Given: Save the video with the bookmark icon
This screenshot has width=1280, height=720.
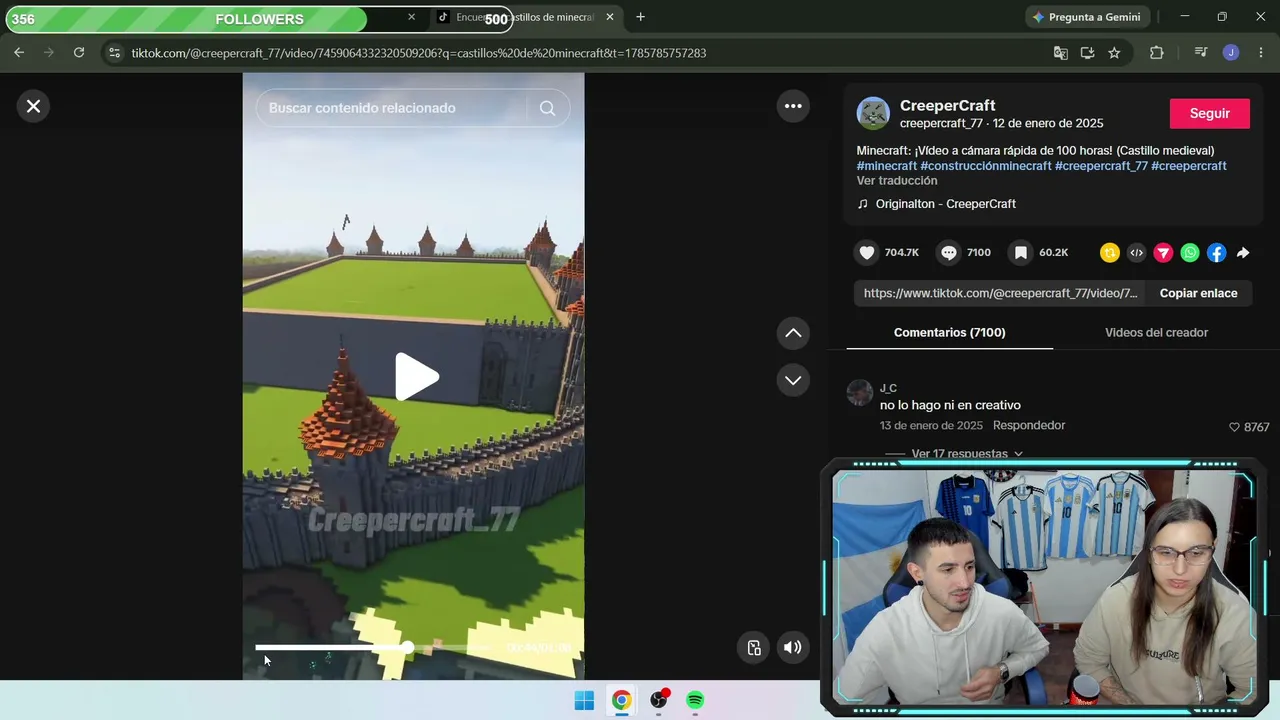Looking at the screenshot, I should pos(1021,253).
